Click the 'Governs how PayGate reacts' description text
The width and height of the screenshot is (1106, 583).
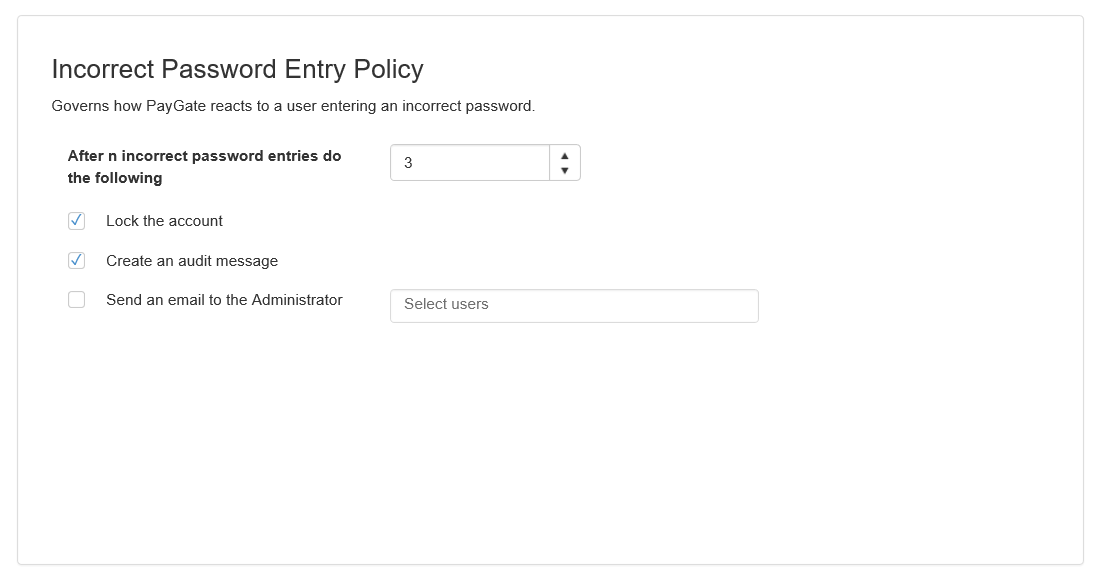coord(293,106)
